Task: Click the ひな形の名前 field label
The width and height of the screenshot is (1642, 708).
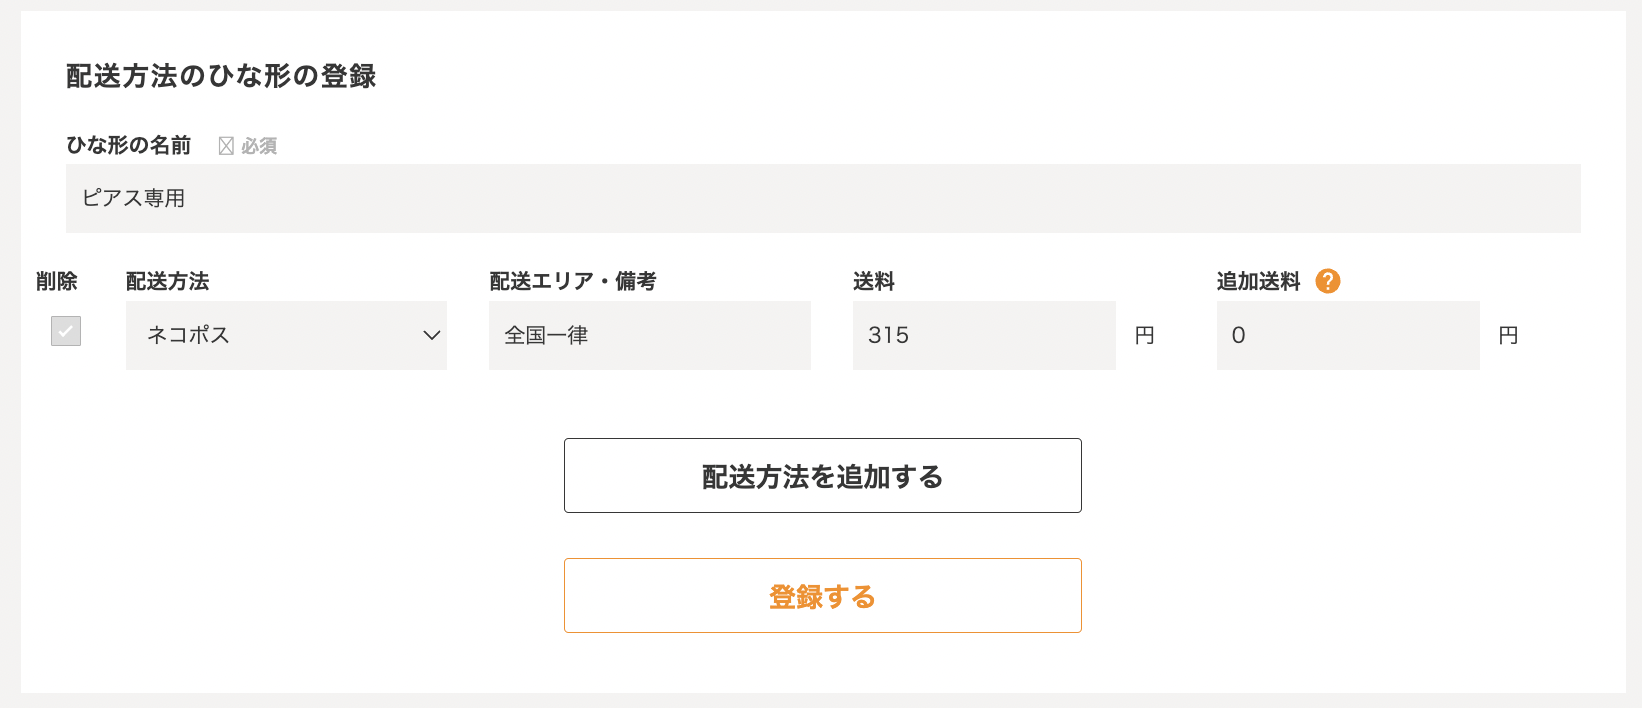Action: [x=129, y=145]
